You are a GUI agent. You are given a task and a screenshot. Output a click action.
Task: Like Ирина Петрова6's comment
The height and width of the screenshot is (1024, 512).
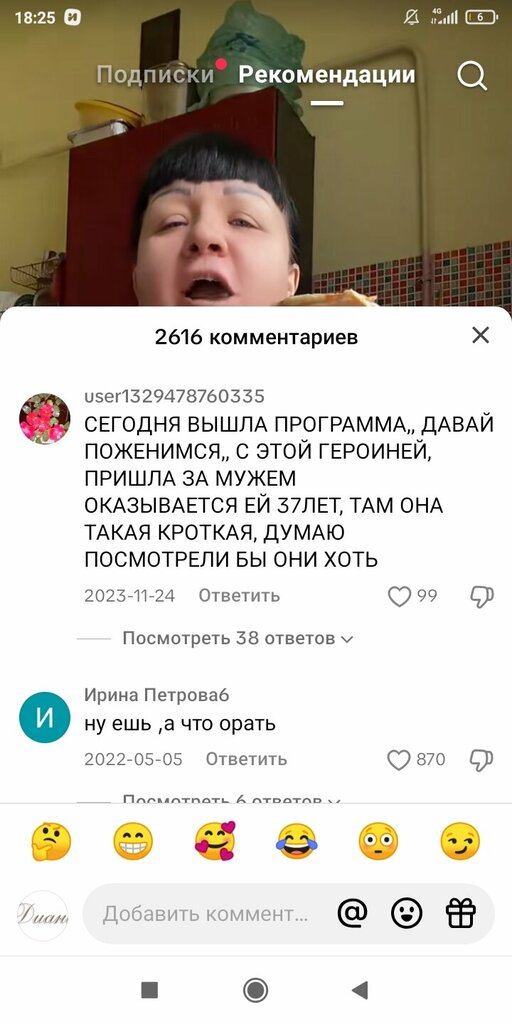coord(398,760)
